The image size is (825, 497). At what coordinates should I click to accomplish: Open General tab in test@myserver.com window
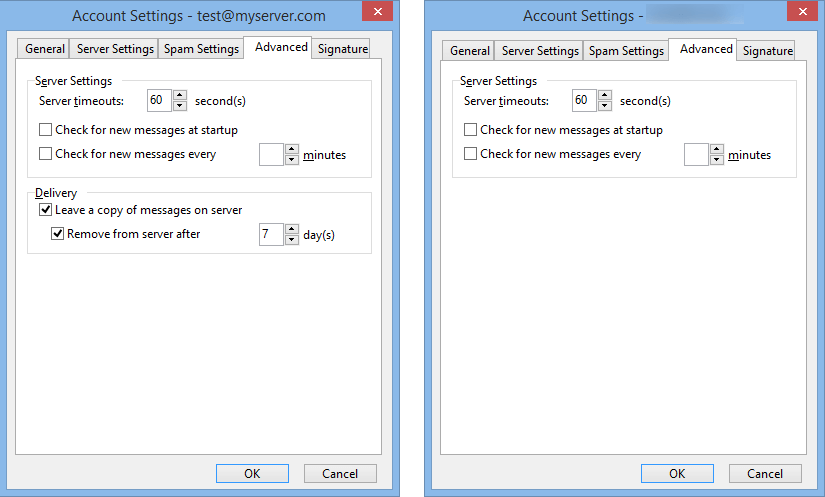click(x=43, y=49)
